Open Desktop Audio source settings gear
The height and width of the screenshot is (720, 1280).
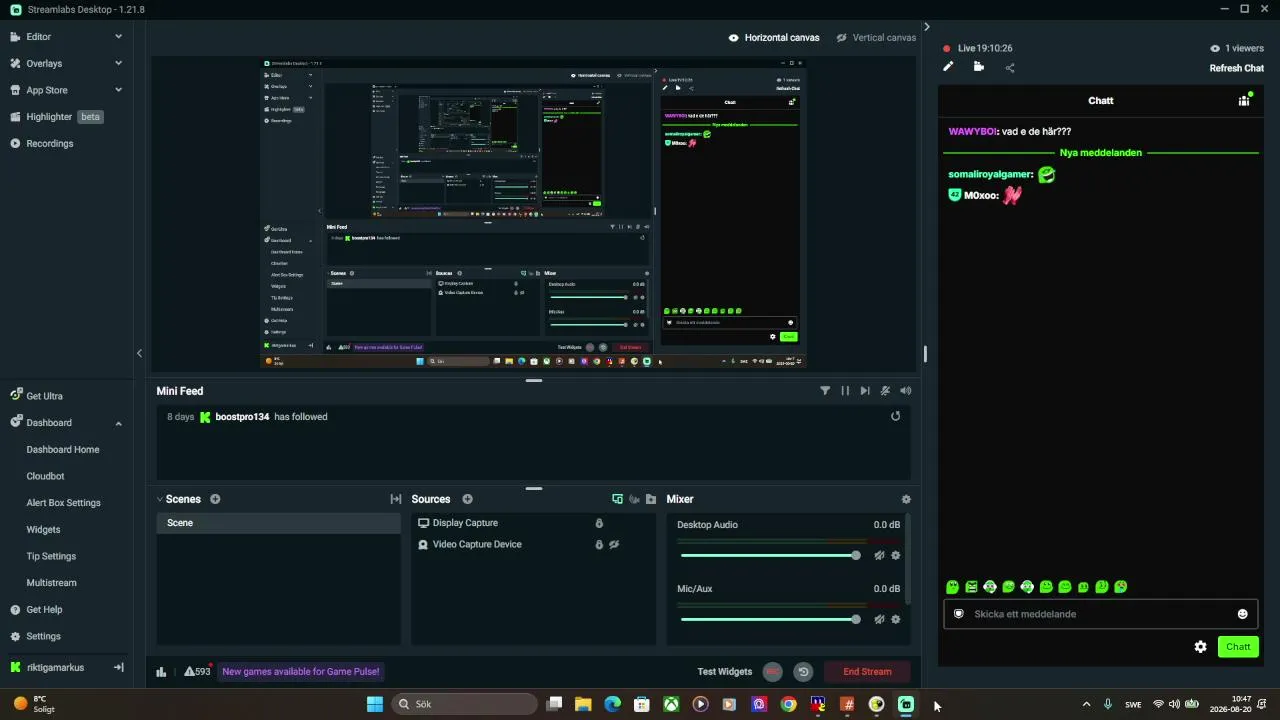[895, 555]
